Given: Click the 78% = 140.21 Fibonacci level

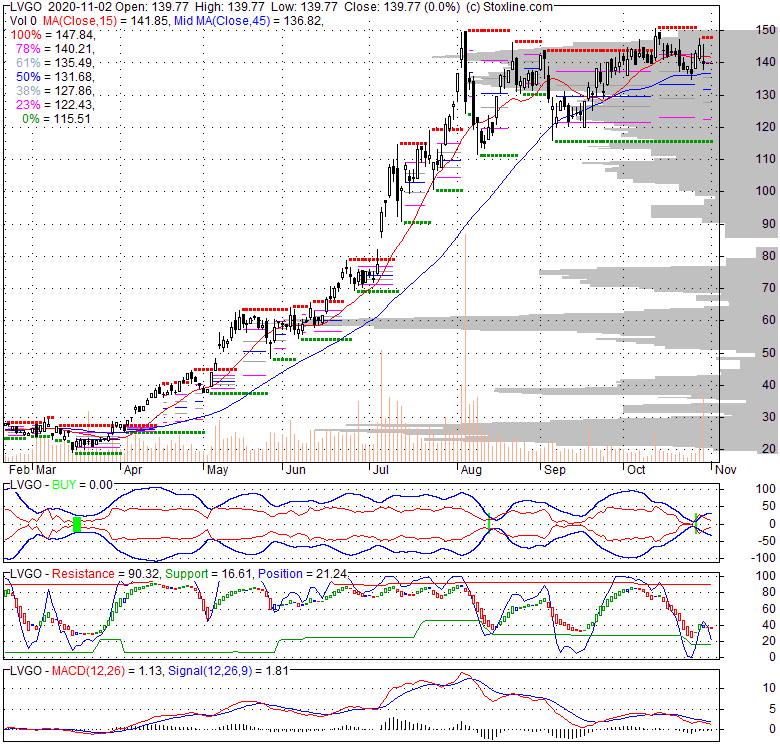Looking at the screenshot, I should point(55,49).
